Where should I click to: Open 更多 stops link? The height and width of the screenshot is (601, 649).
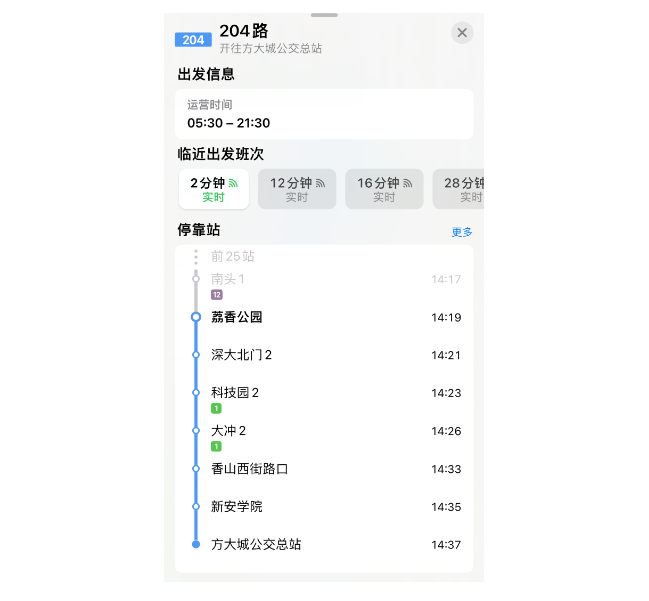462,232
